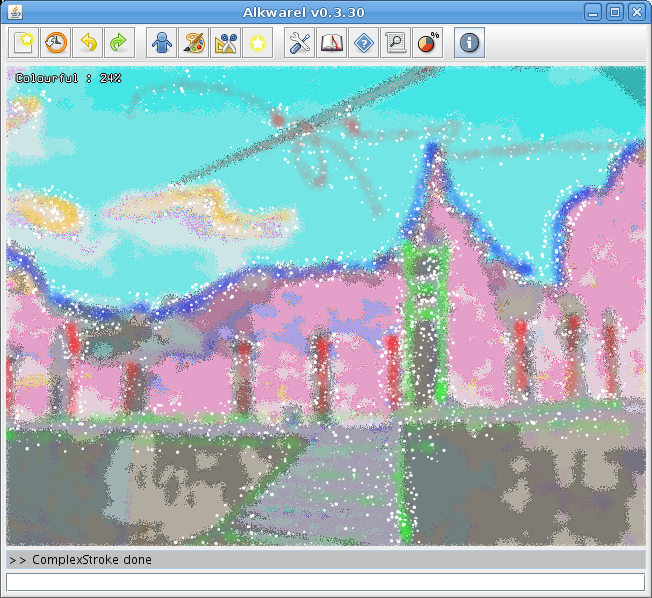The height and width of the screenshot is (598, 652).
Task: Open settings with wrench and screwdriver icon
Action: 300,43
